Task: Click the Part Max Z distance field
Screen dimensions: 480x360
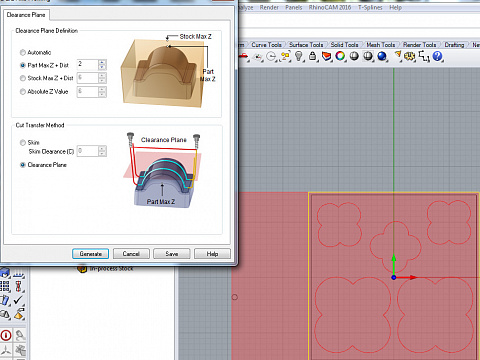Action: coord(88,65)
